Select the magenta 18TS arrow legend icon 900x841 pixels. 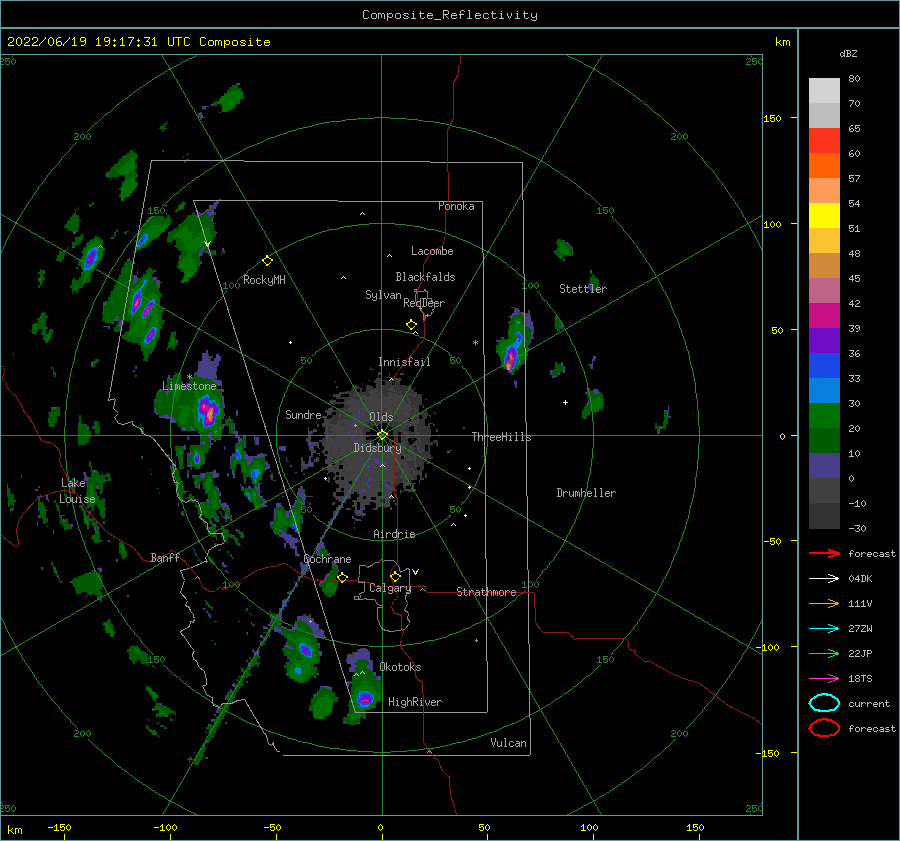824,679
